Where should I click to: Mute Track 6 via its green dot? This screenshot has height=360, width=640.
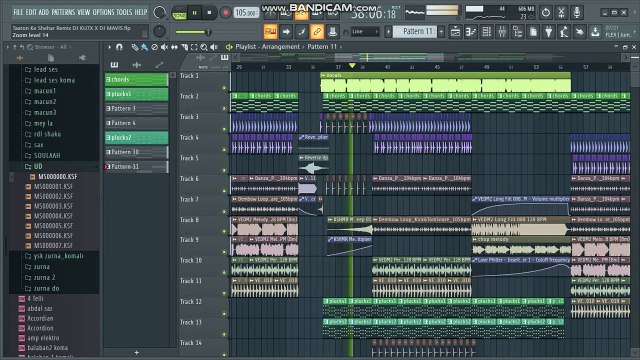tap(224, 191)
